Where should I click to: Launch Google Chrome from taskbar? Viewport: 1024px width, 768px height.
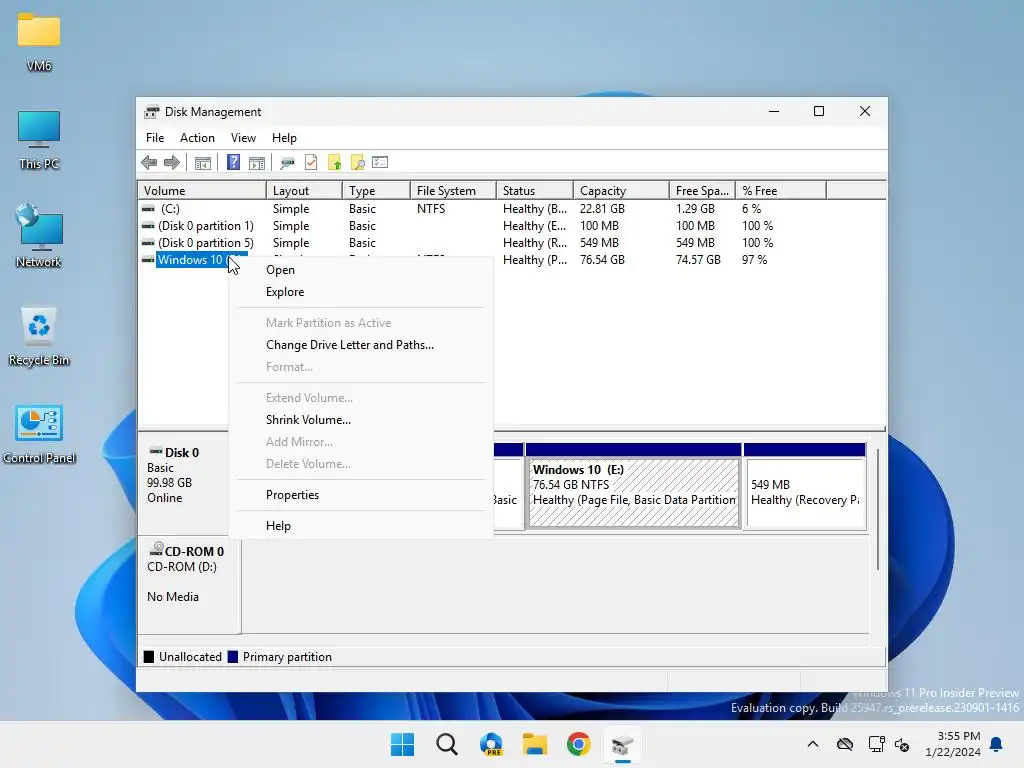(x=579, y=744)
